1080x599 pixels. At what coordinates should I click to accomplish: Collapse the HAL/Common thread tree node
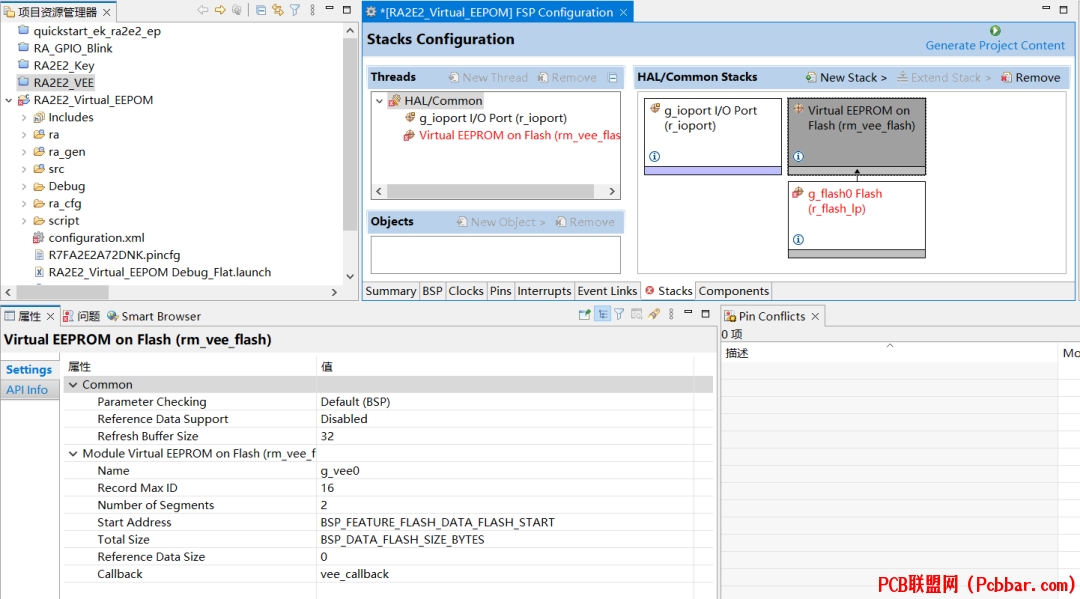(380, 101)
